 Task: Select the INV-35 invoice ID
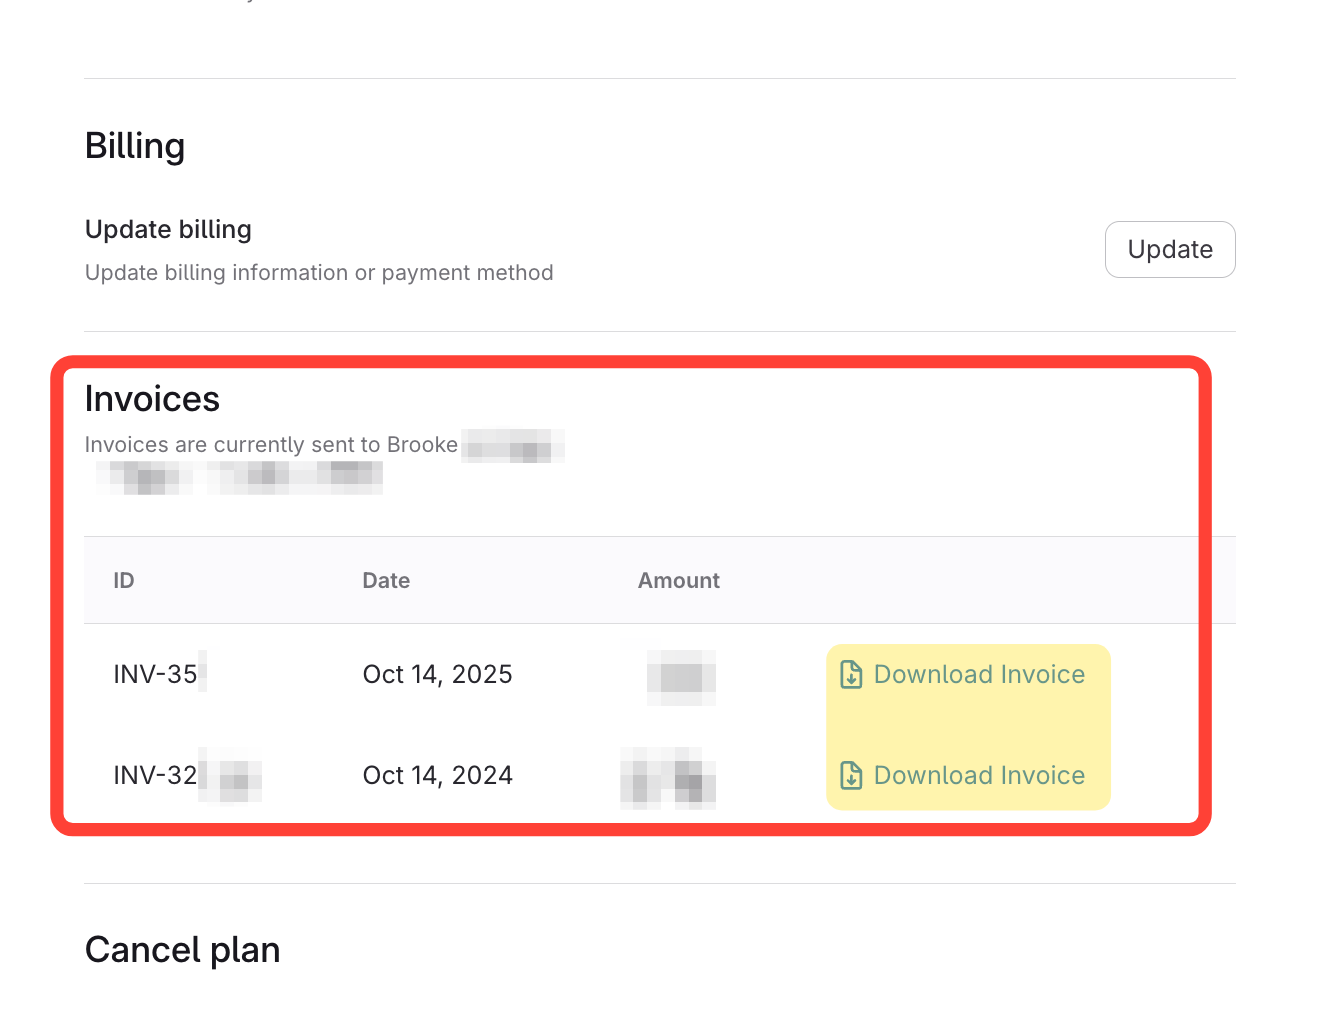156,675
